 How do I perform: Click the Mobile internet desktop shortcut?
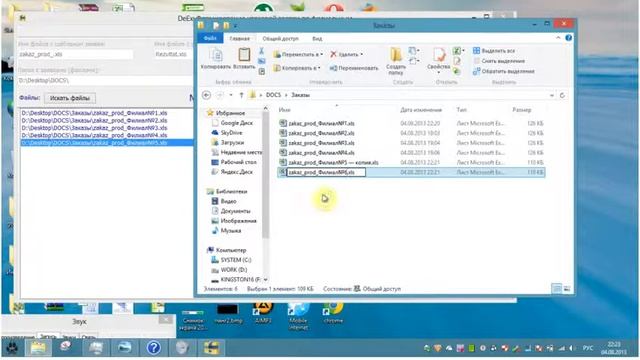[x=298, y=315]
